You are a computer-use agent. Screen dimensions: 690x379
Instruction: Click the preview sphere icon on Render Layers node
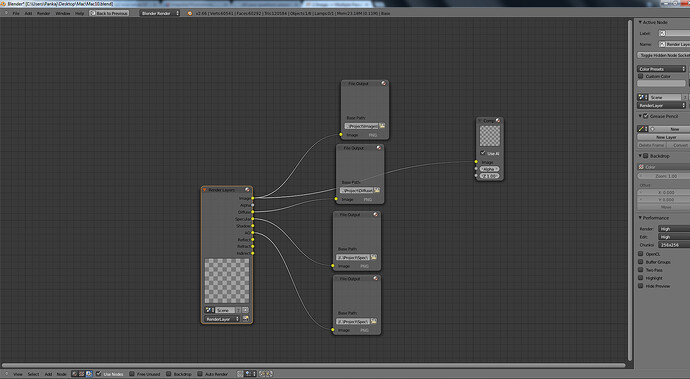point(247,190)
